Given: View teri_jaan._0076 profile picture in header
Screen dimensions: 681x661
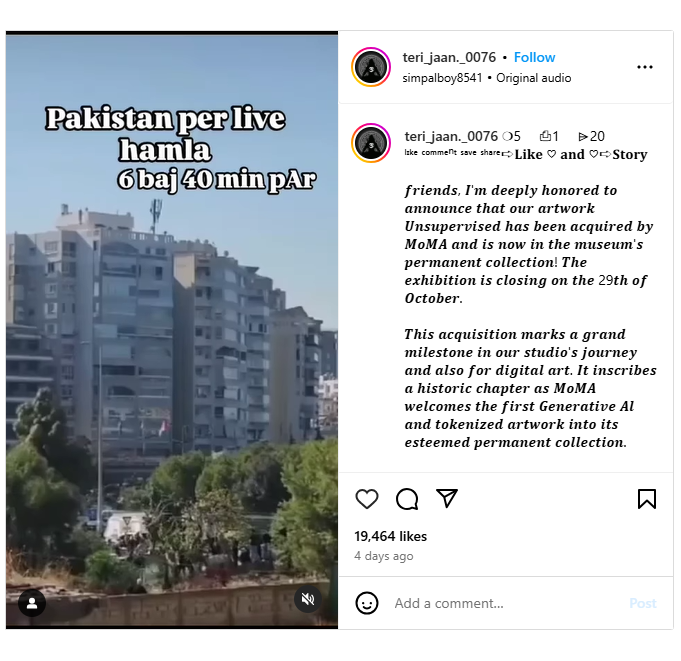Looking at the screenshot, I should click(371, 67).
